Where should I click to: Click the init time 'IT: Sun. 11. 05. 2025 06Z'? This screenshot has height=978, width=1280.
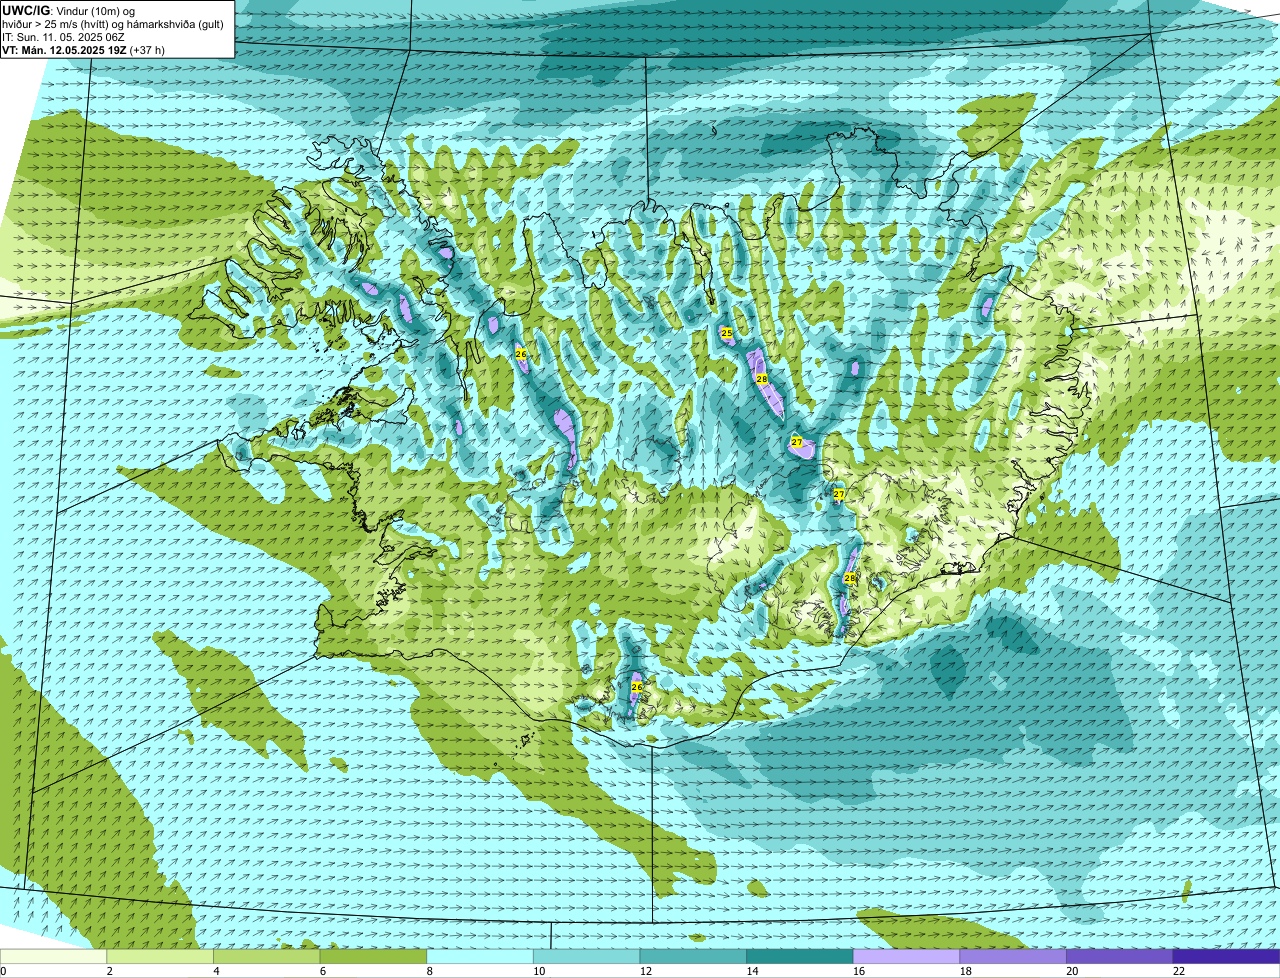pos(63,37)
